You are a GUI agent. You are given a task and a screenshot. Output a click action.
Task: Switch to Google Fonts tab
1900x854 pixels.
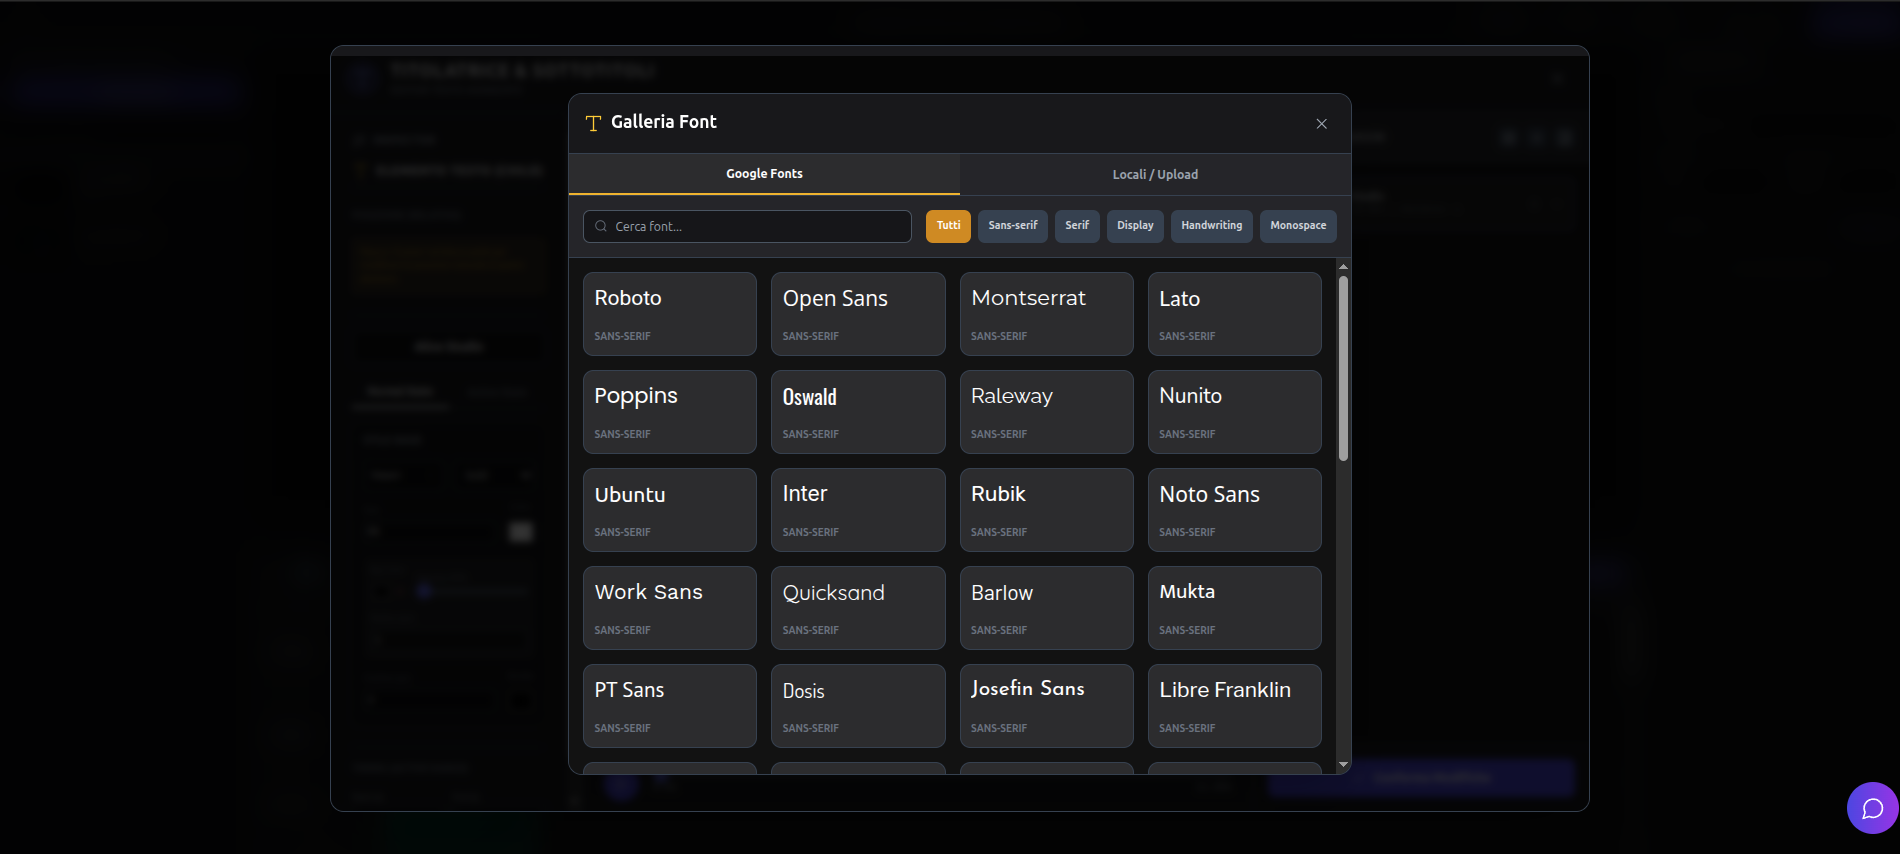point(764,174)
